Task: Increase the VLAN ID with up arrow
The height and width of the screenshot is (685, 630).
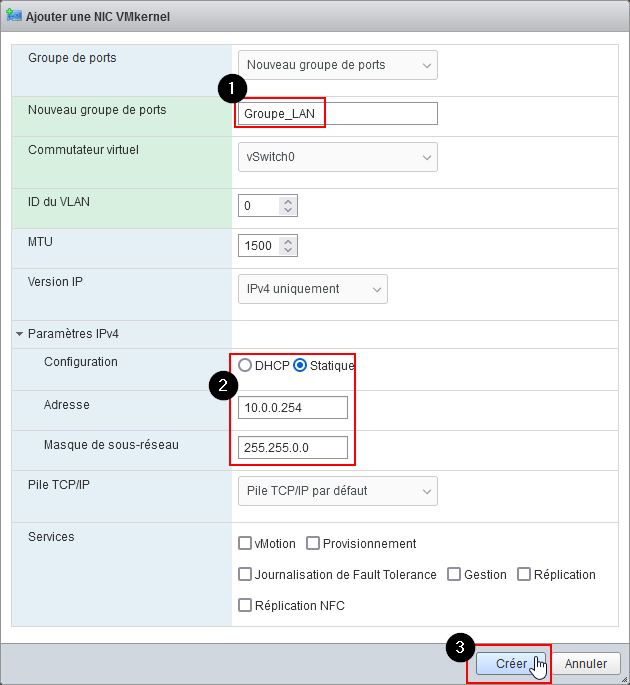Action: pos(287,201)
